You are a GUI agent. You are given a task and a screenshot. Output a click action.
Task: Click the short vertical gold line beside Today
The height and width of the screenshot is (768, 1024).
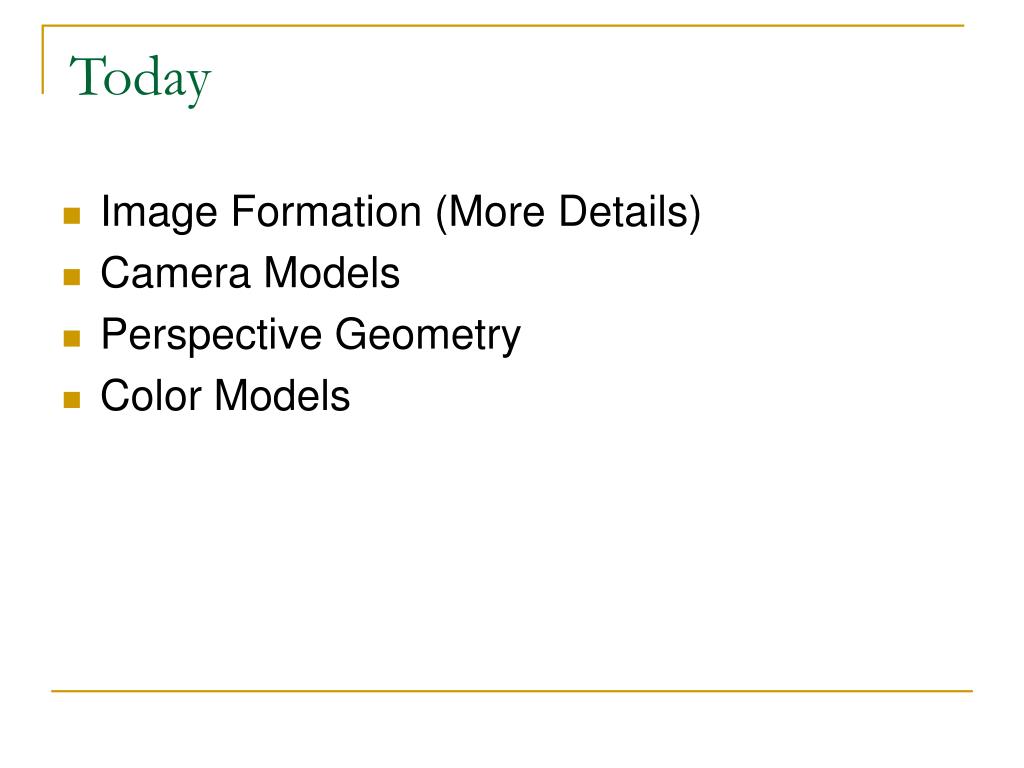[x=43, y=60]
